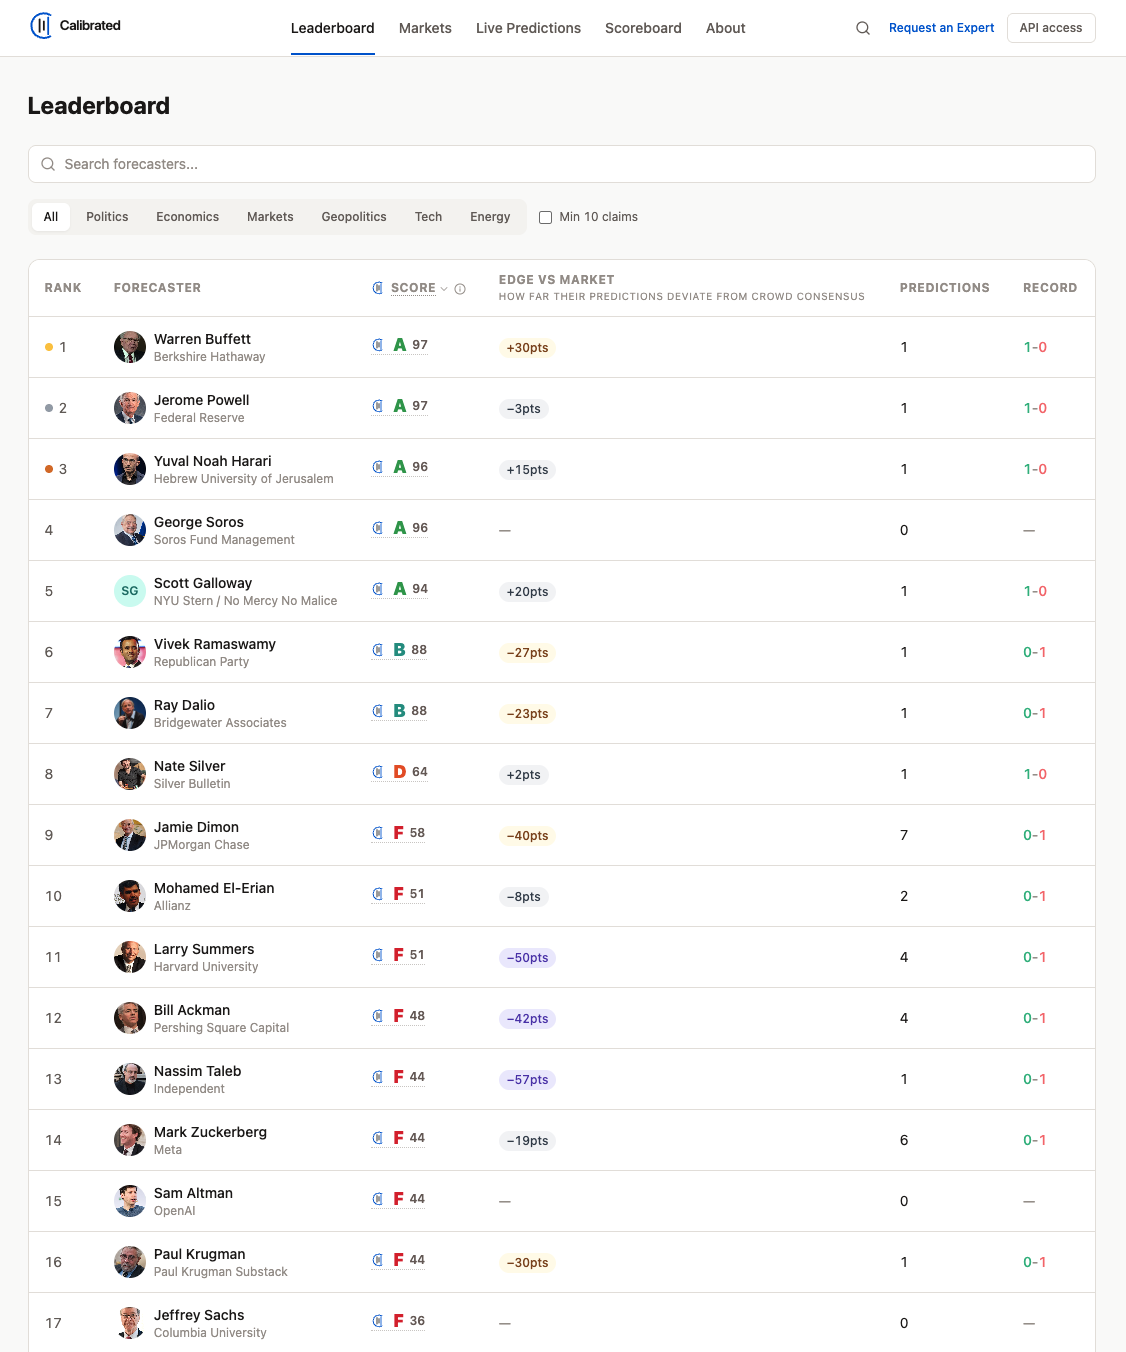The height and width of the screenshot is (1352, 1126).
Task: Click the score badge icon in Jamie Dimon's row
Action: 378,833
